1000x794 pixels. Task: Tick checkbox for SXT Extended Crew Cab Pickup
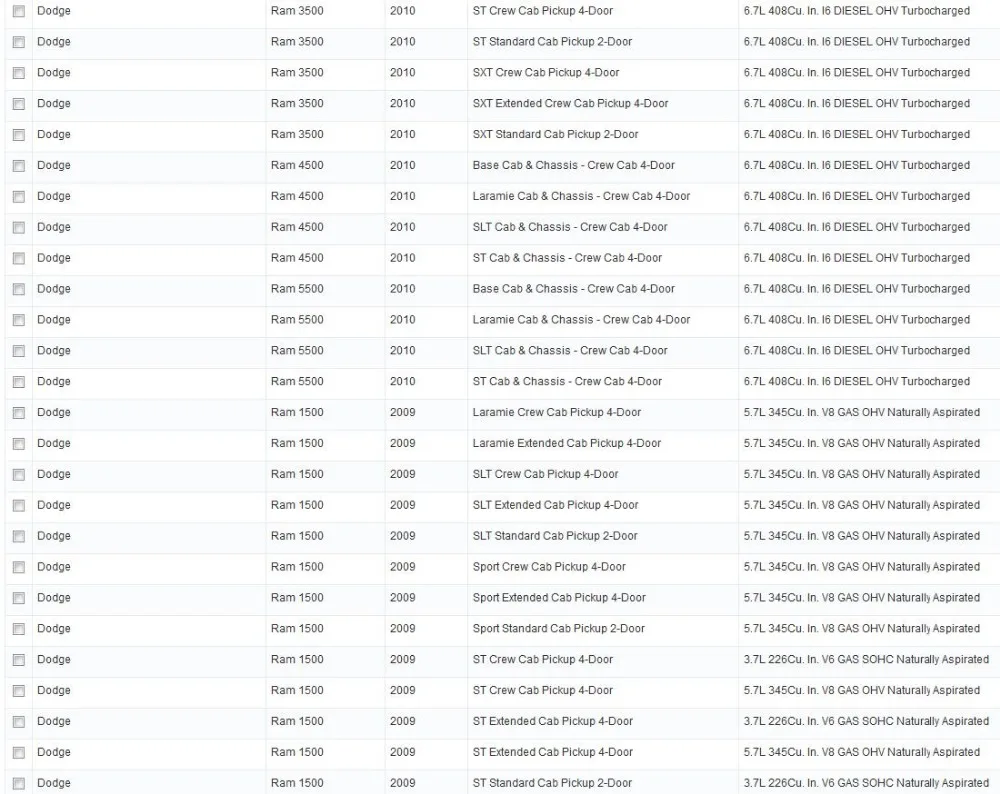(x=19, y=104)
